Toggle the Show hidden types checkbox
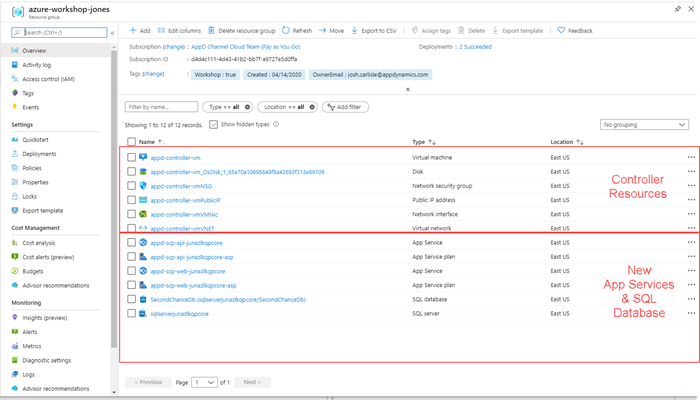The width and height of the screenshot is (700, 400). (x=213, y=125)
